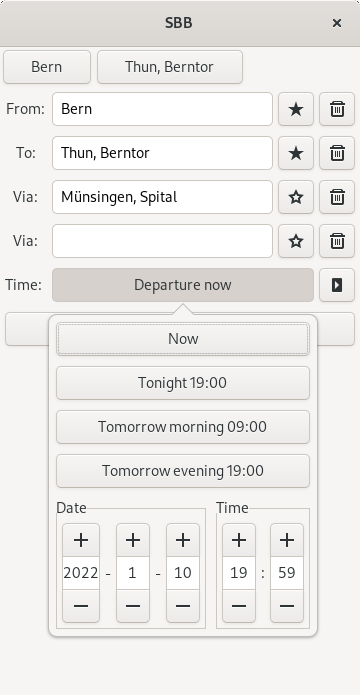The width and height of the screenshot is (360, 695).
Task: Clear the To field with trash icon
Action: coord(337,153)
